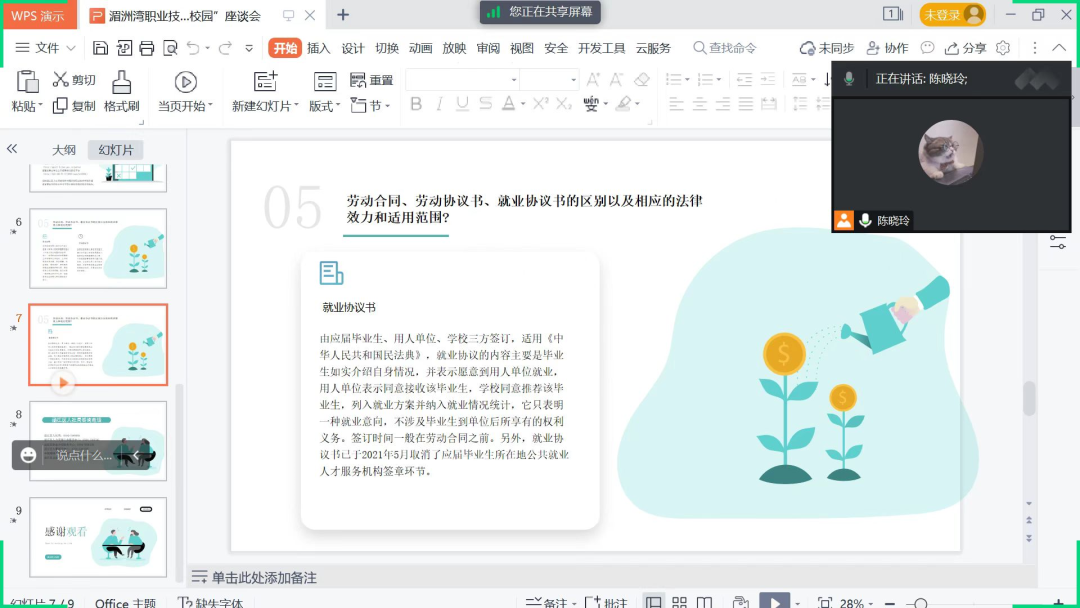Switch to the 动画 ribbon tab
The image size is (1080, 608).
pyautogui.click(x=420, y=48)
